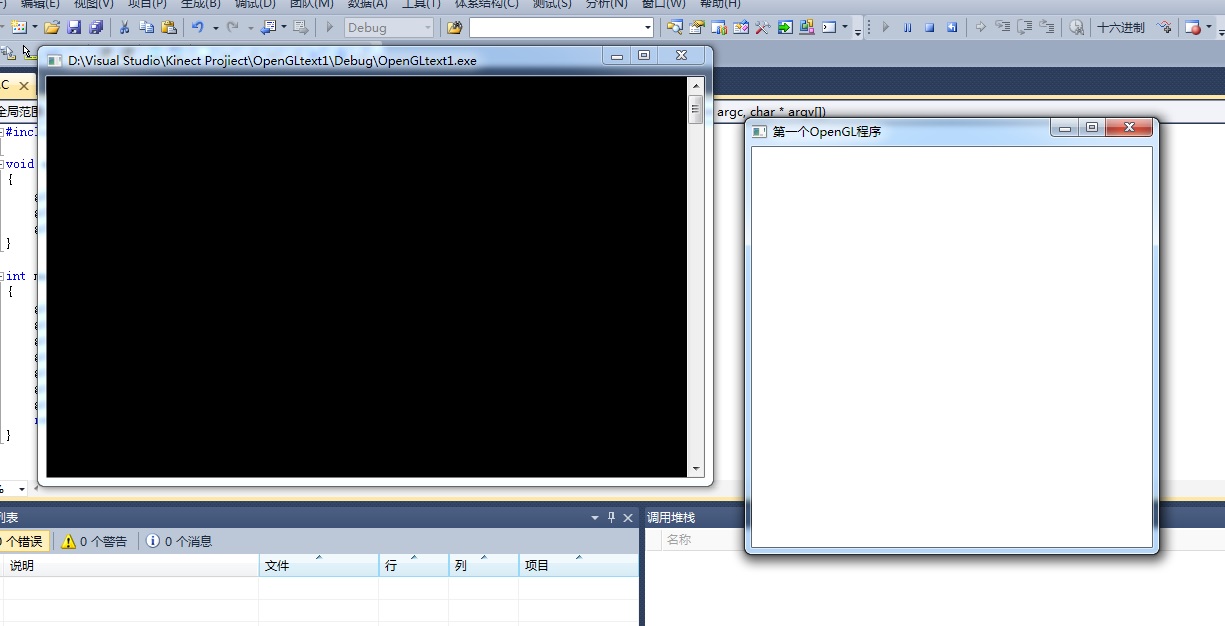The width and height of the screenshot is (1225, 626).
Task: Click the find in files folder icon
Action: click(454, 27)
